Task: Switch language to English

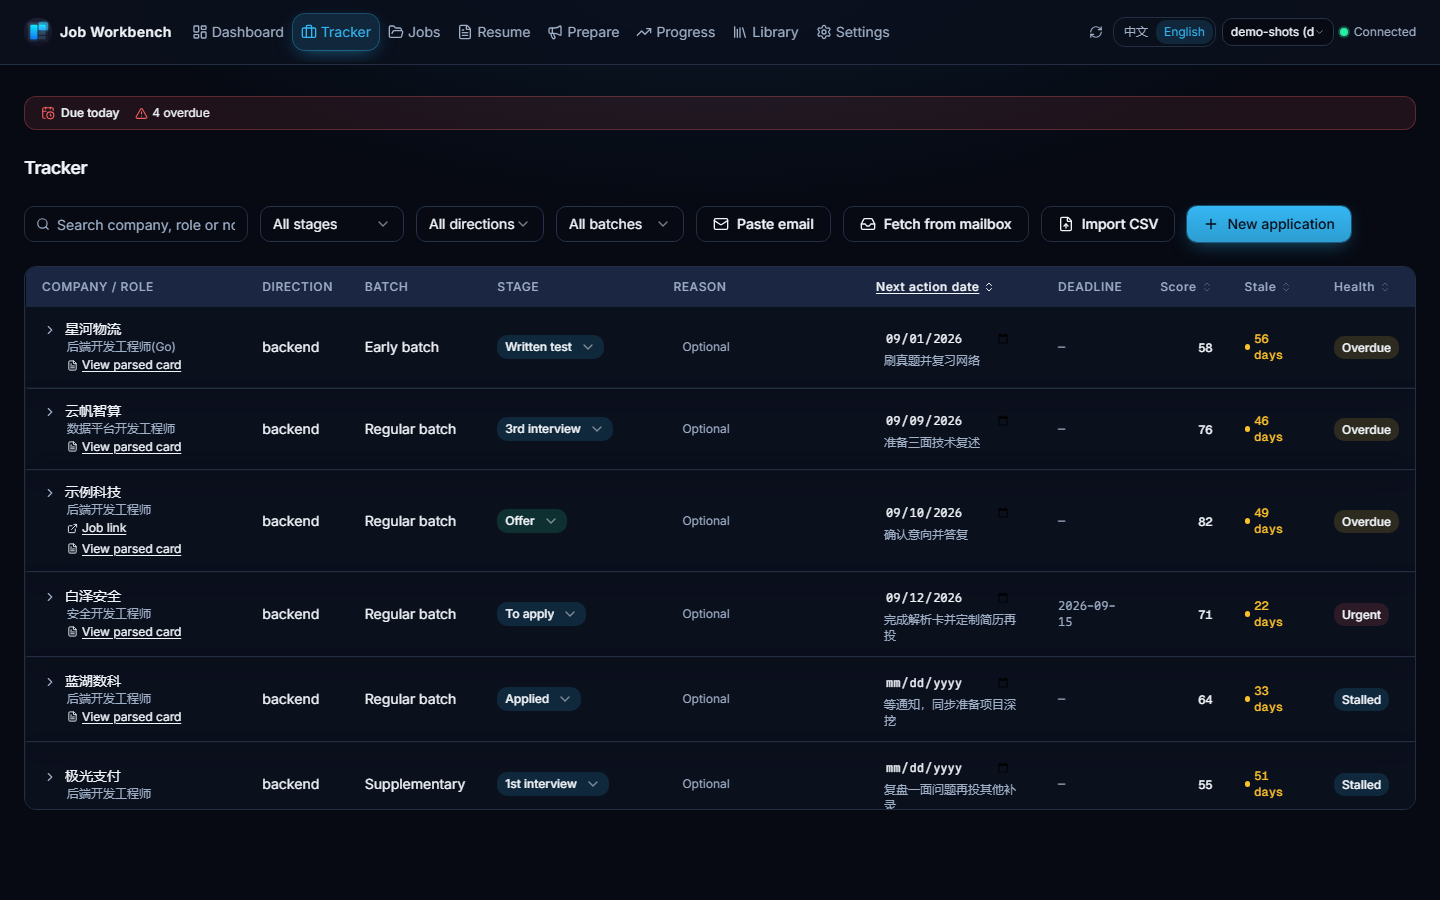Action: click(1184, 32)
